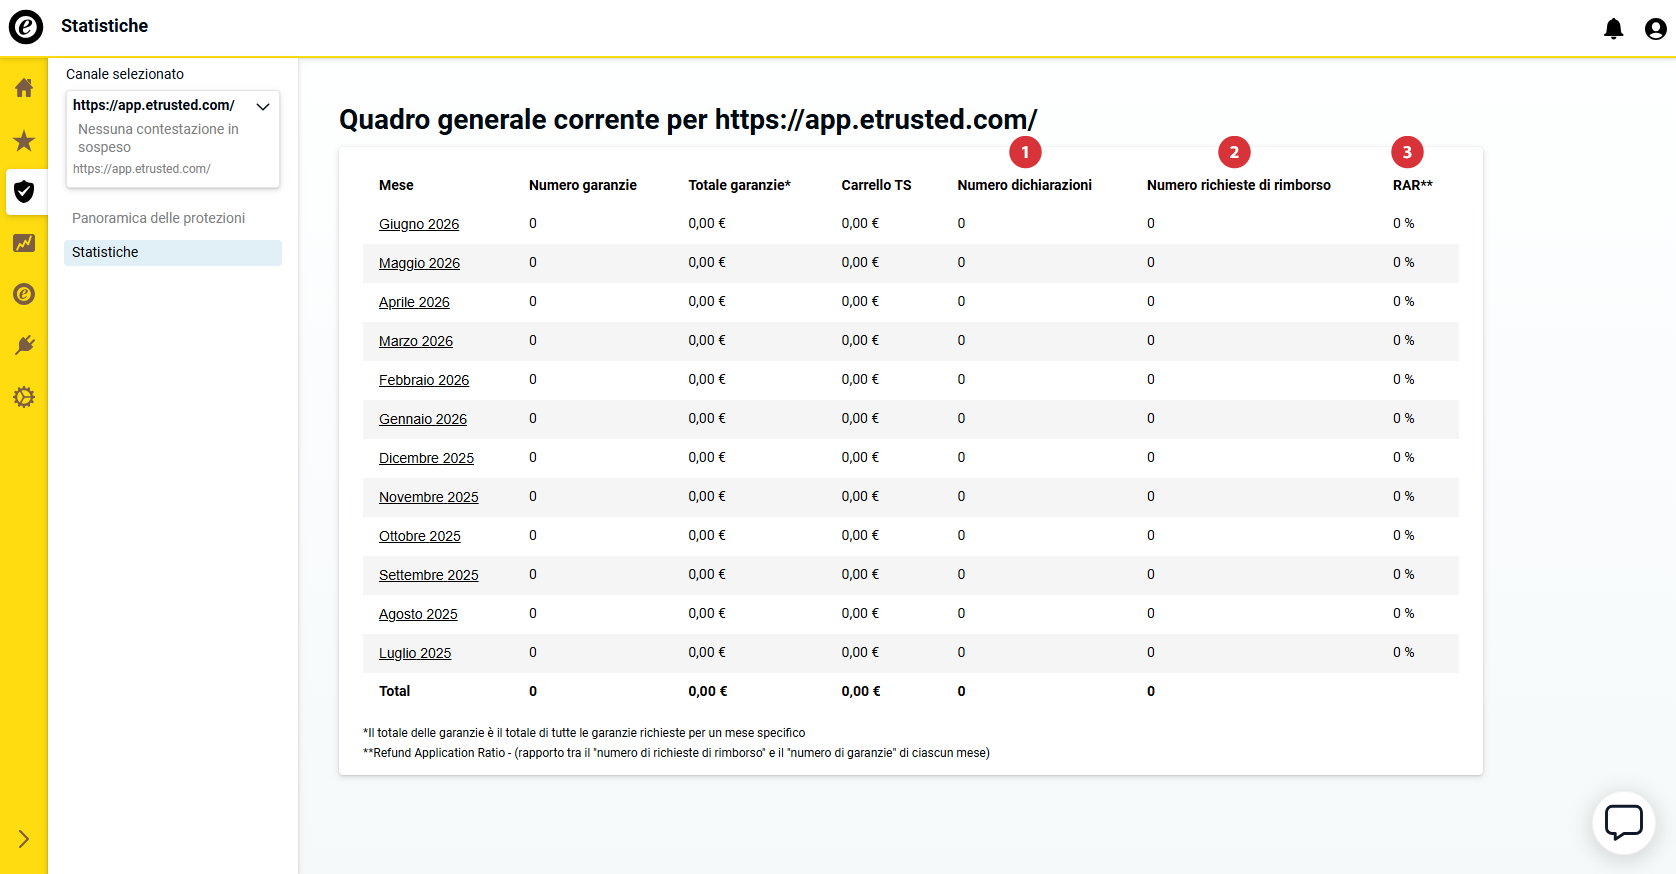This screenshot has height=874, width=1676.
Task: Open the Febbraio 2026 month link
Action: pyautogui.click(x=424, y=380)
